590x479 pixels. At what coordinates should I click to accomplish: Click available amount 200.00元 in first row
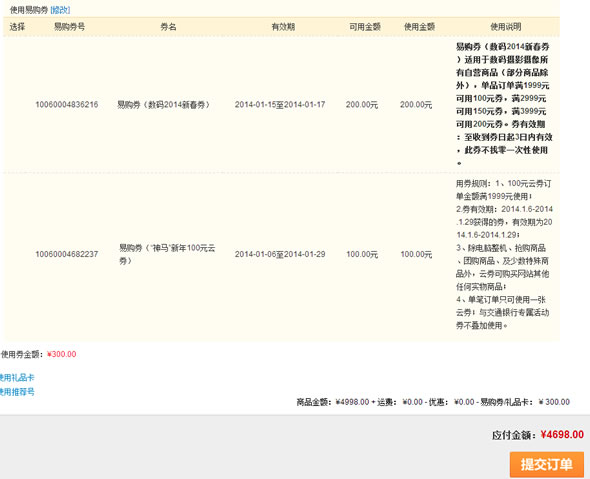(x=362, y=105)
